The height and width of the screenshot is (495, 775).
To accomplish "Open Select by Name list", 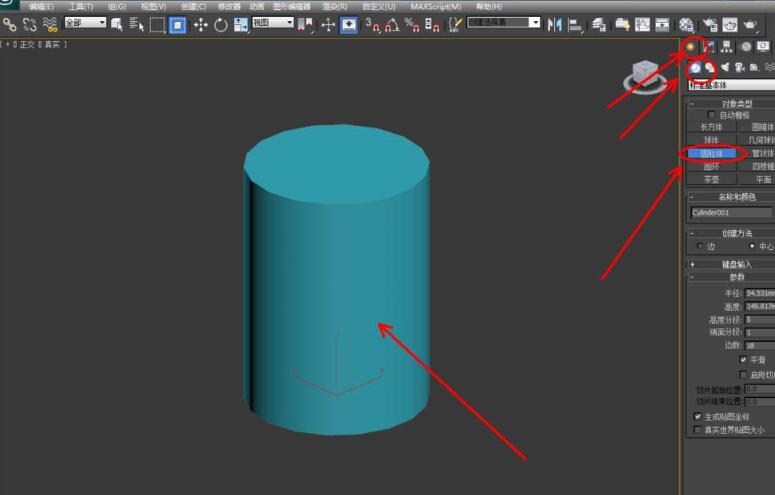I will pos(136,24).
